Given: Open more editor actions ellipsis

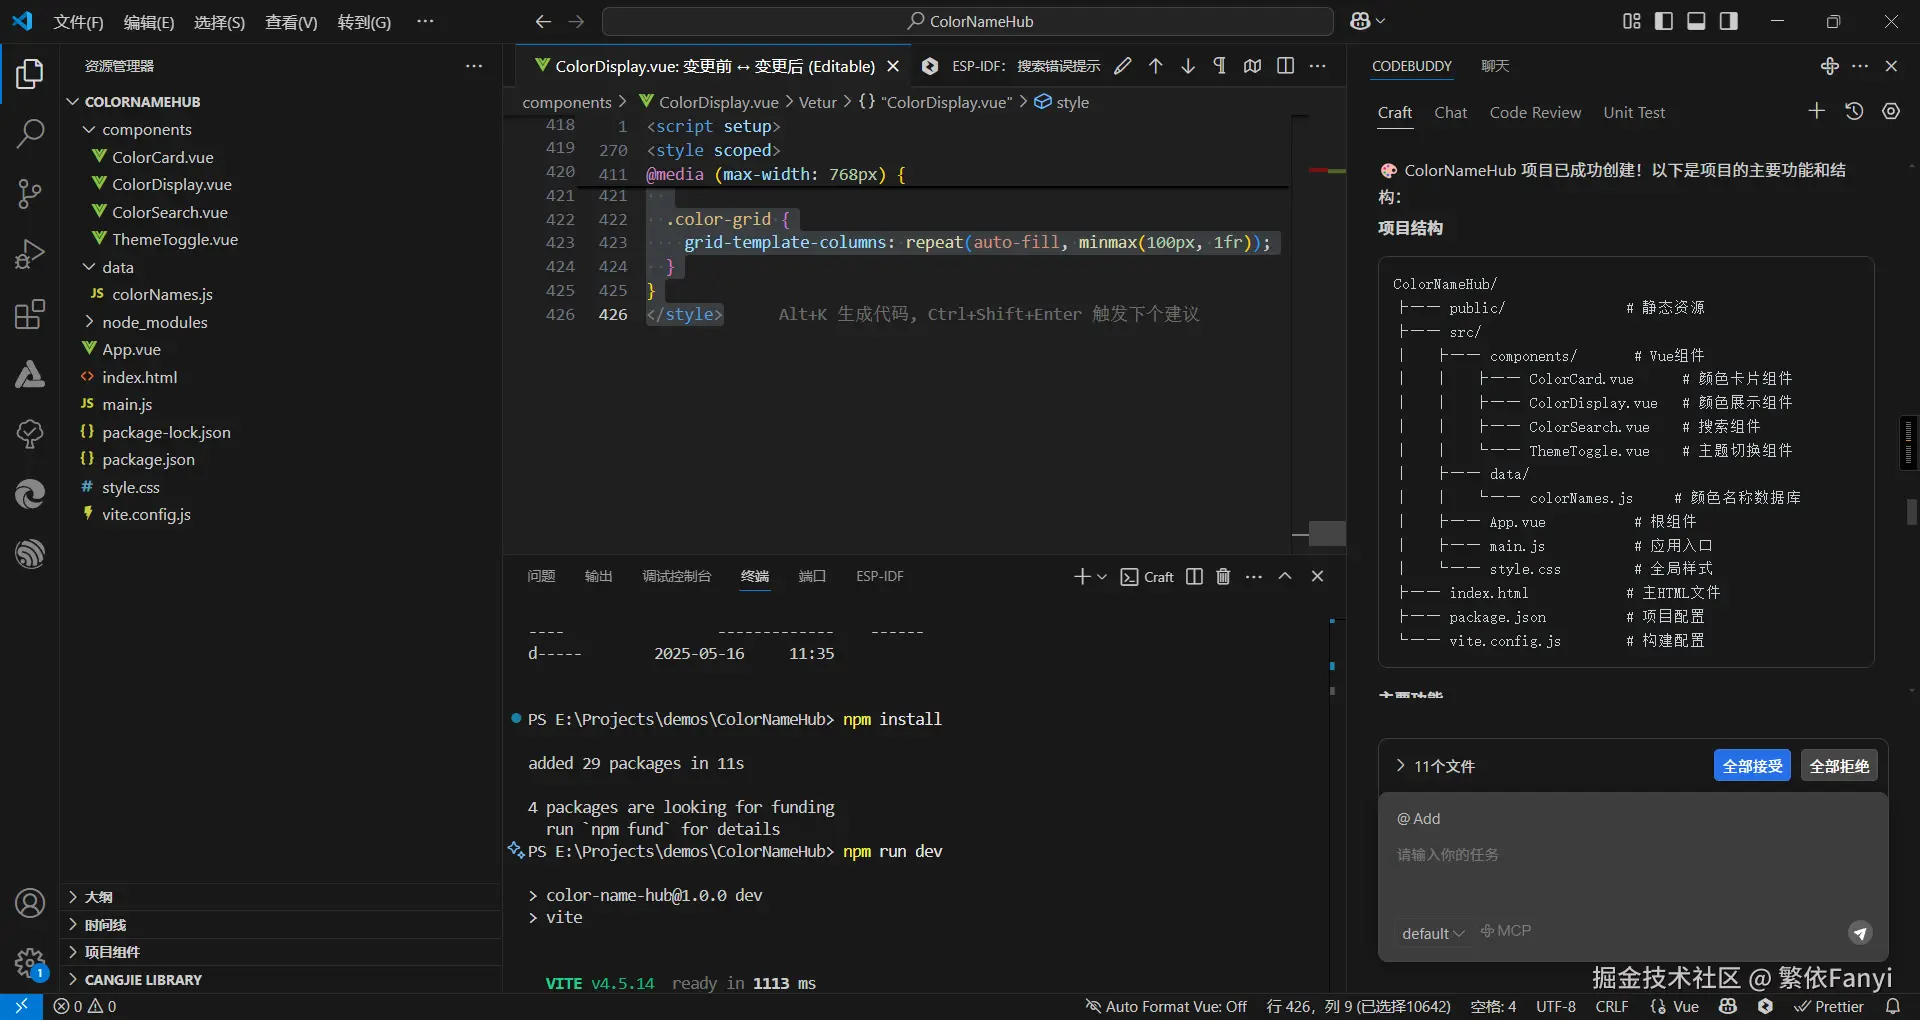Looking at the screenshot, I should [x=1318, y=66].
